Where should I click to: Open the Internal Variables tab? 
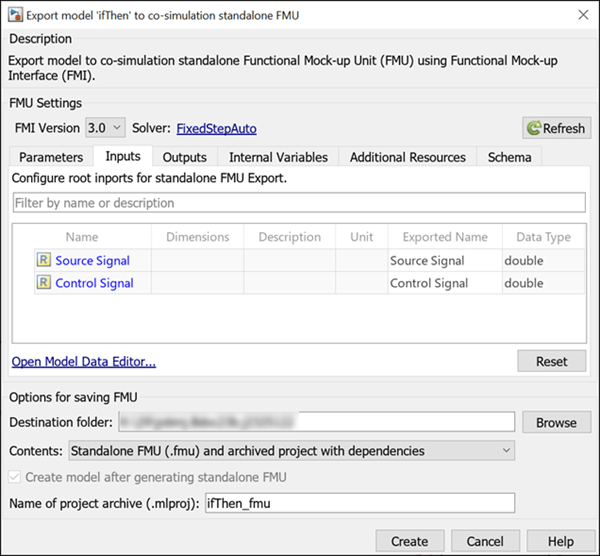tap(278, 157)
